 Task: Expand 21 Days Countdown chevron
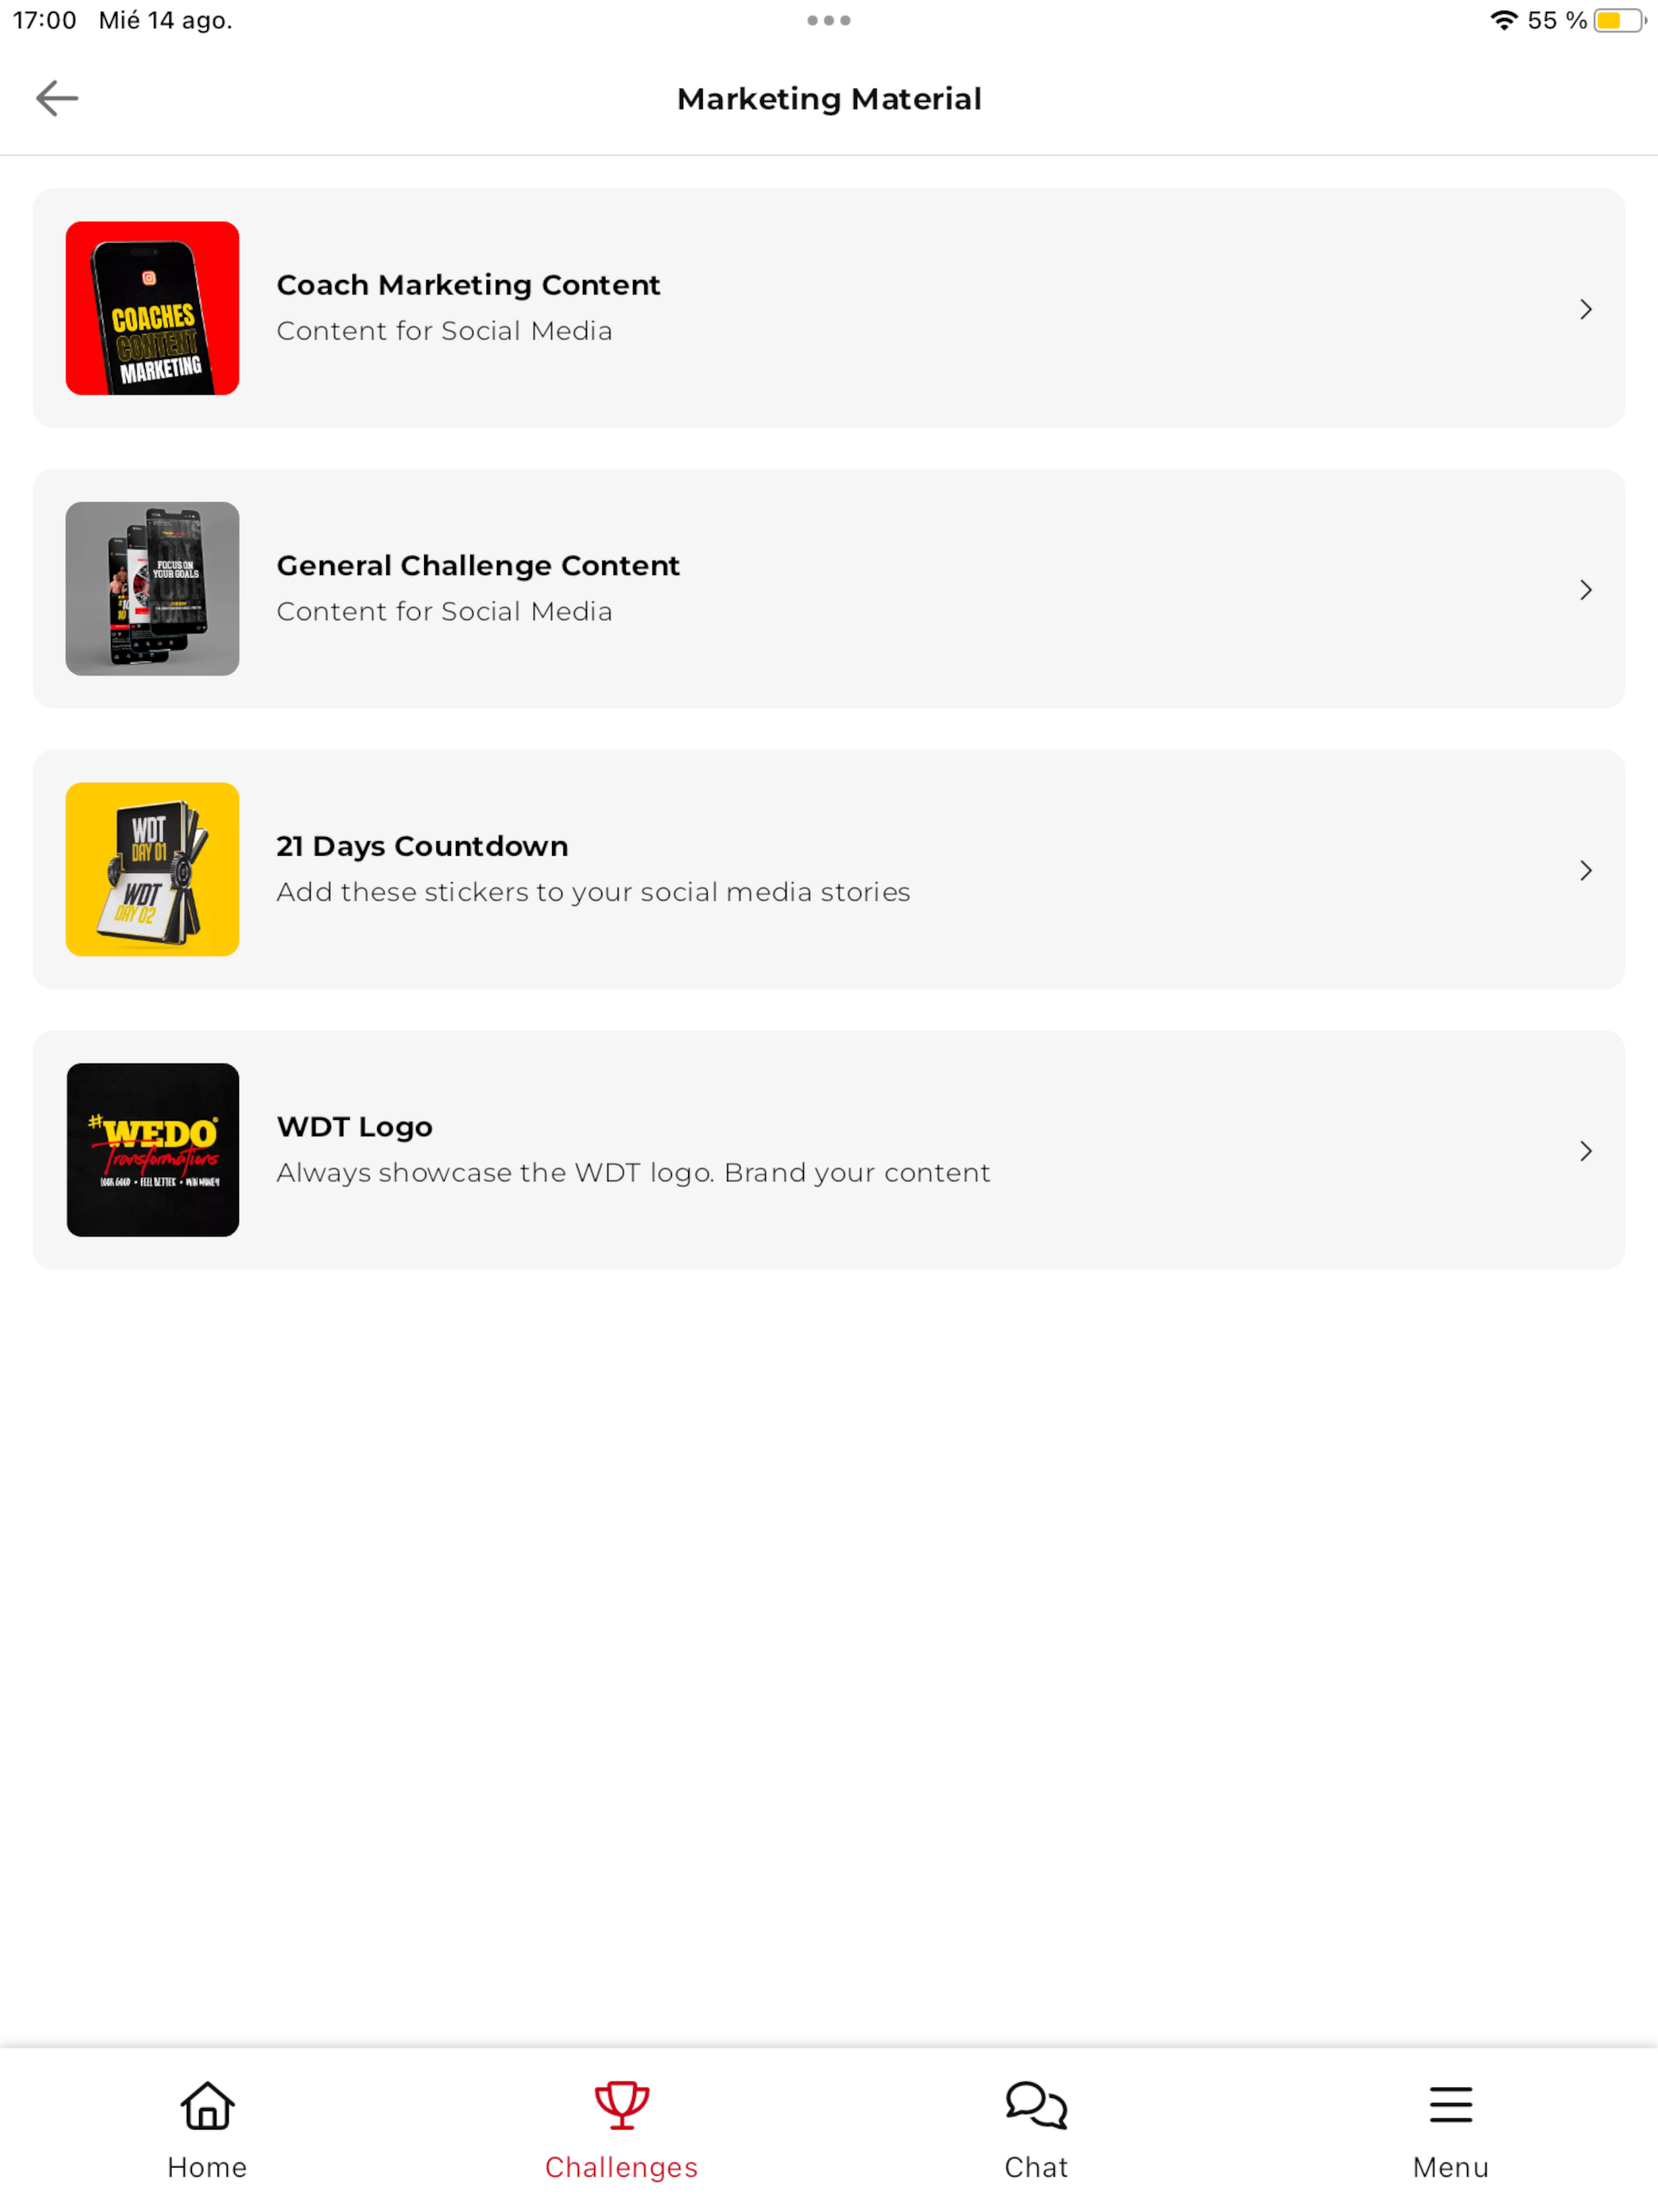coord(1586,870)
